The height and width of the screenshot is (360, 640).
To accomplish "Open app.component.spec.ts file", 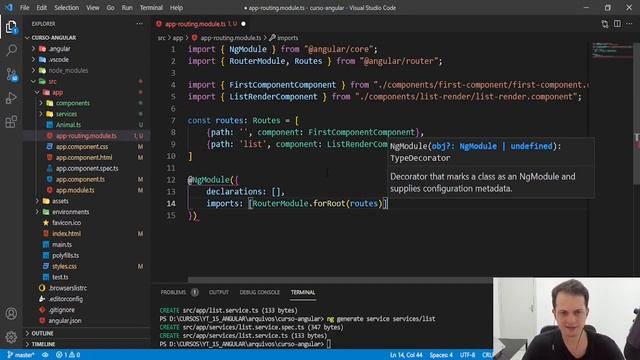I will point(87,168).
